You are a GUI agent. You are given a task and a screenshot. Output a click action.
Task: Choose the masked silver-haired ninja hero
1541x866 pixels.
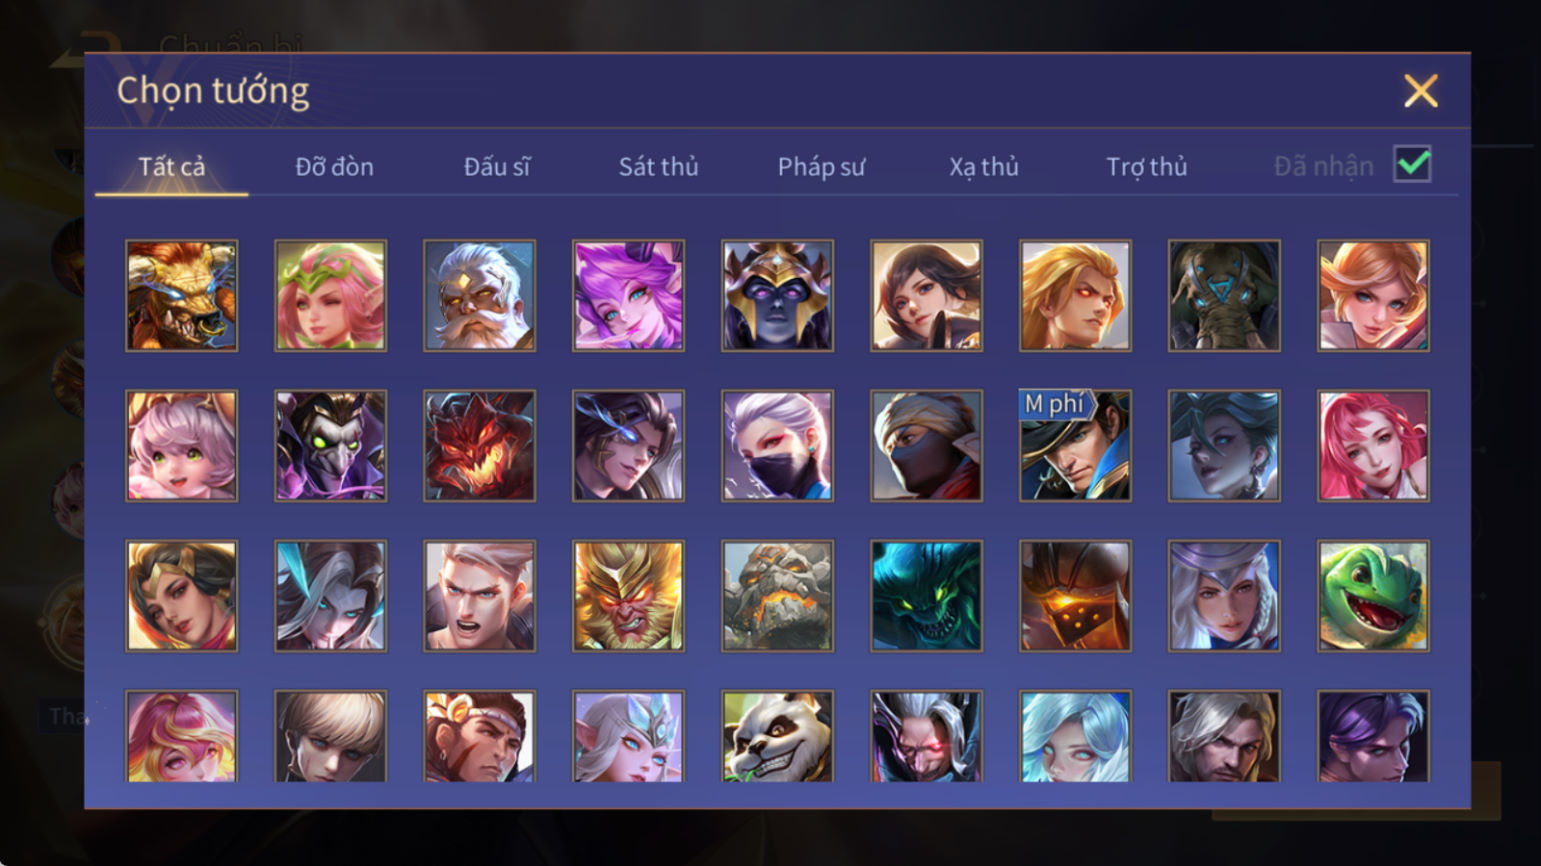[777, 446]
